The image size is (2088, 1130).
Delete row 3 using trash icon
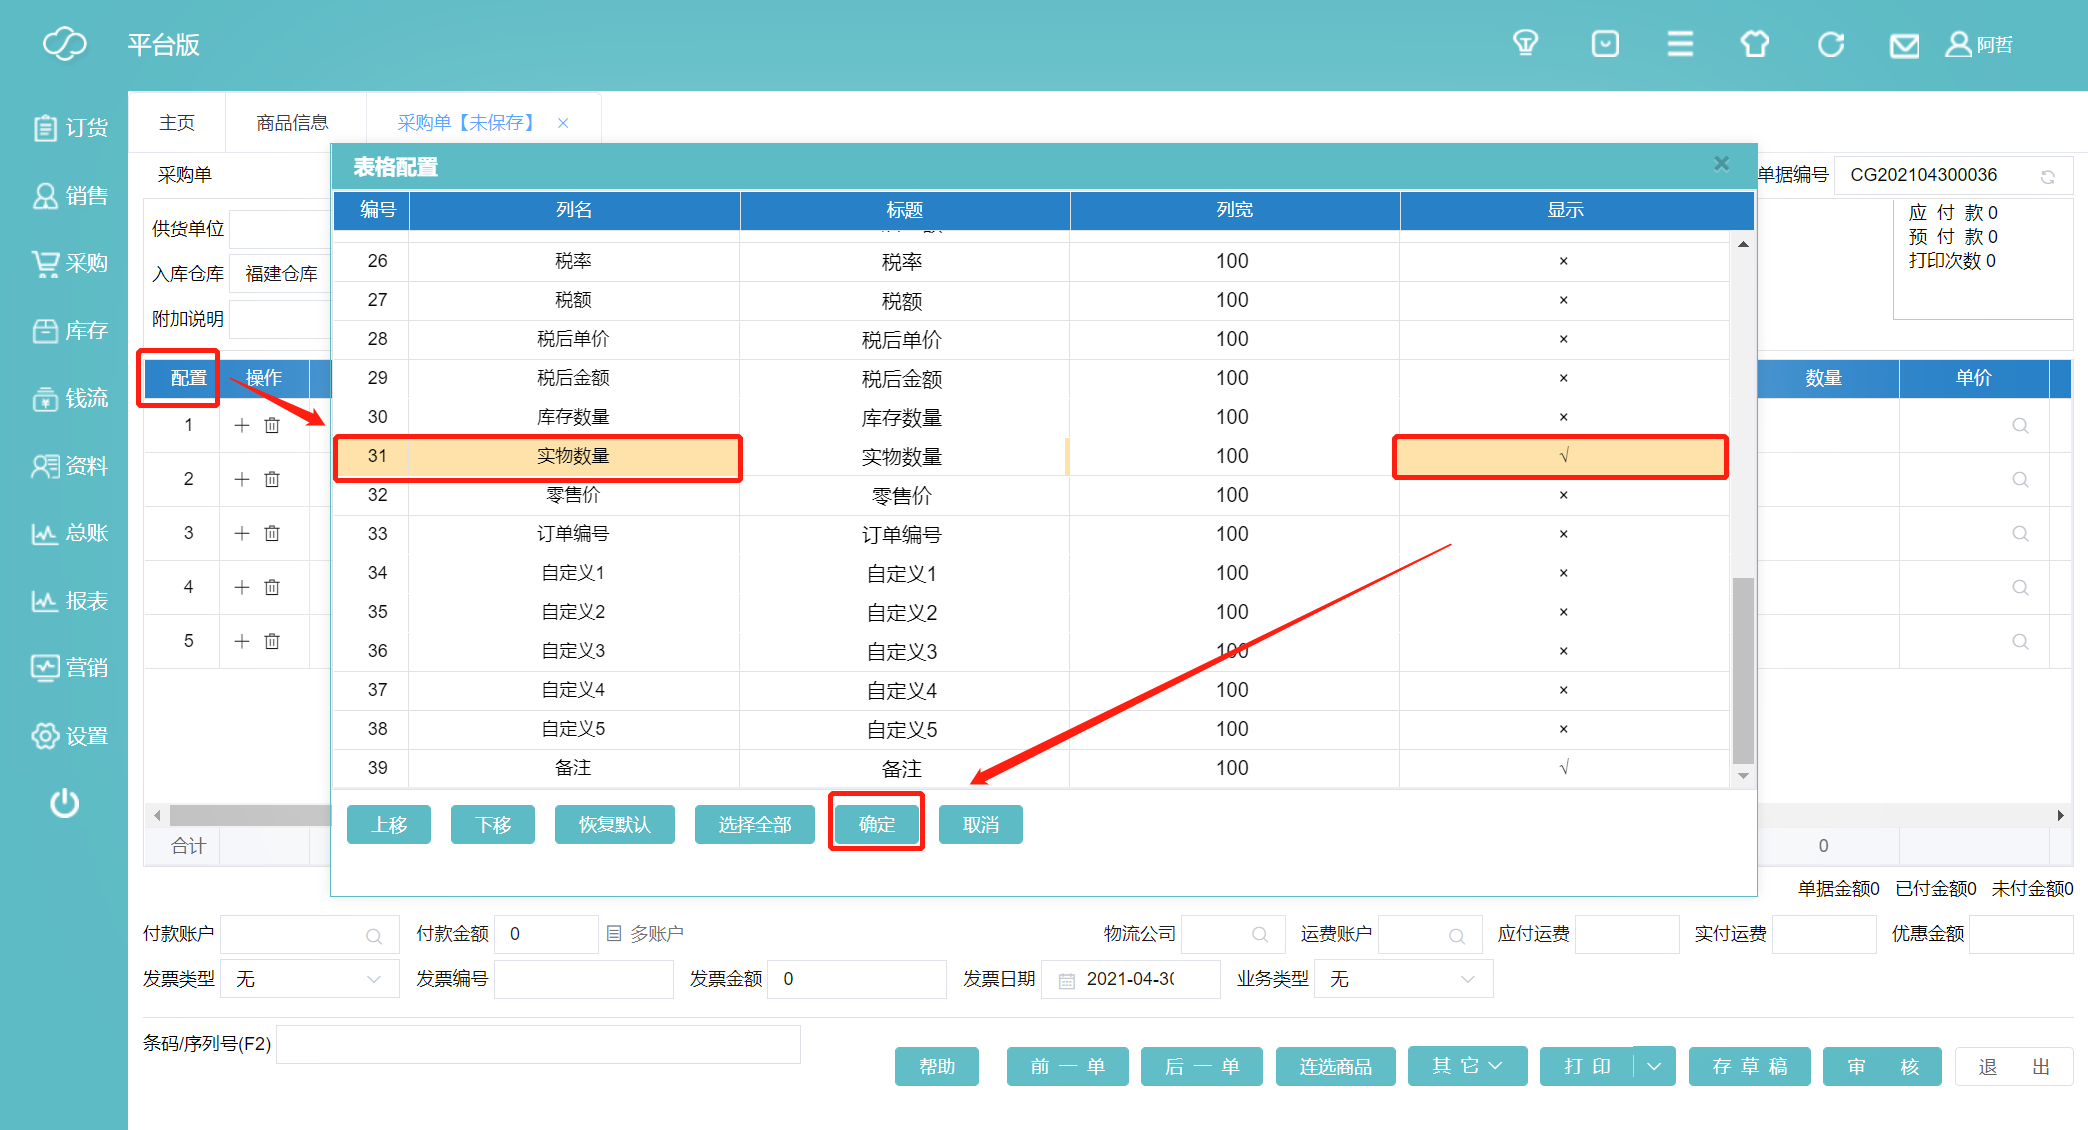click(272, 533)
